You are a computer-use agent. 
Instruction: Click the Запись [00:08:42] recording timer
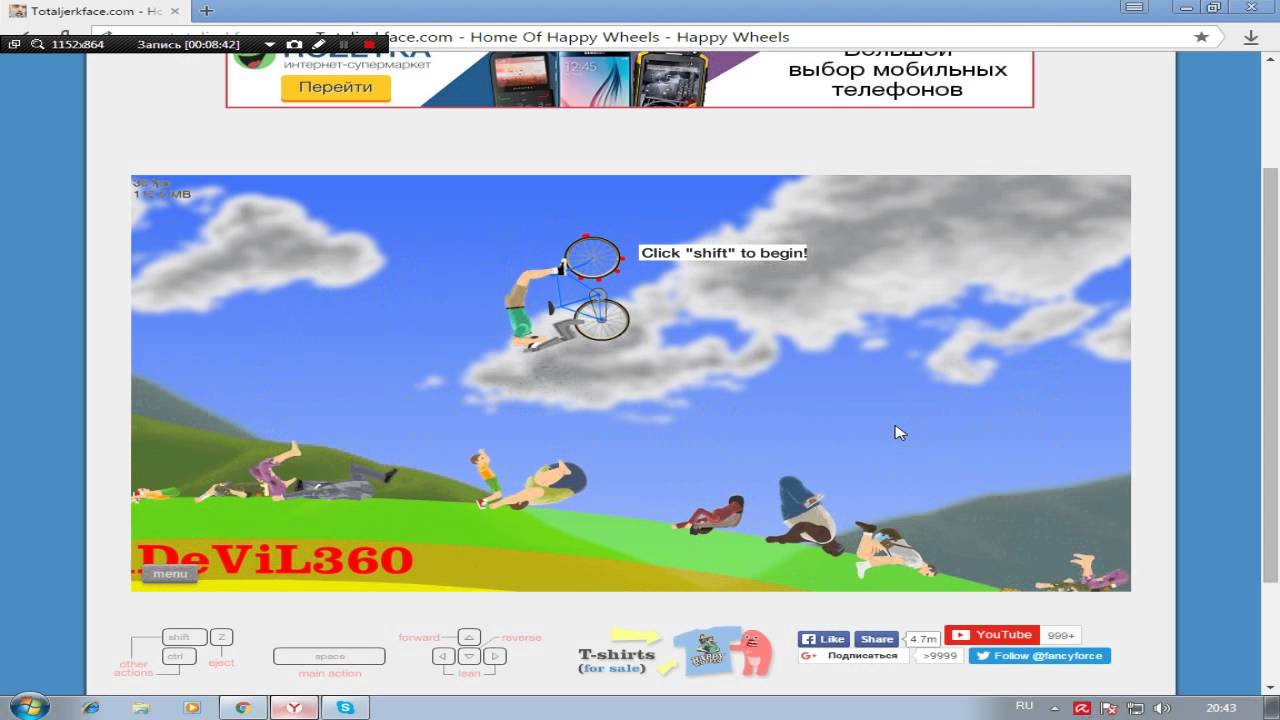[x=188, y=45]
